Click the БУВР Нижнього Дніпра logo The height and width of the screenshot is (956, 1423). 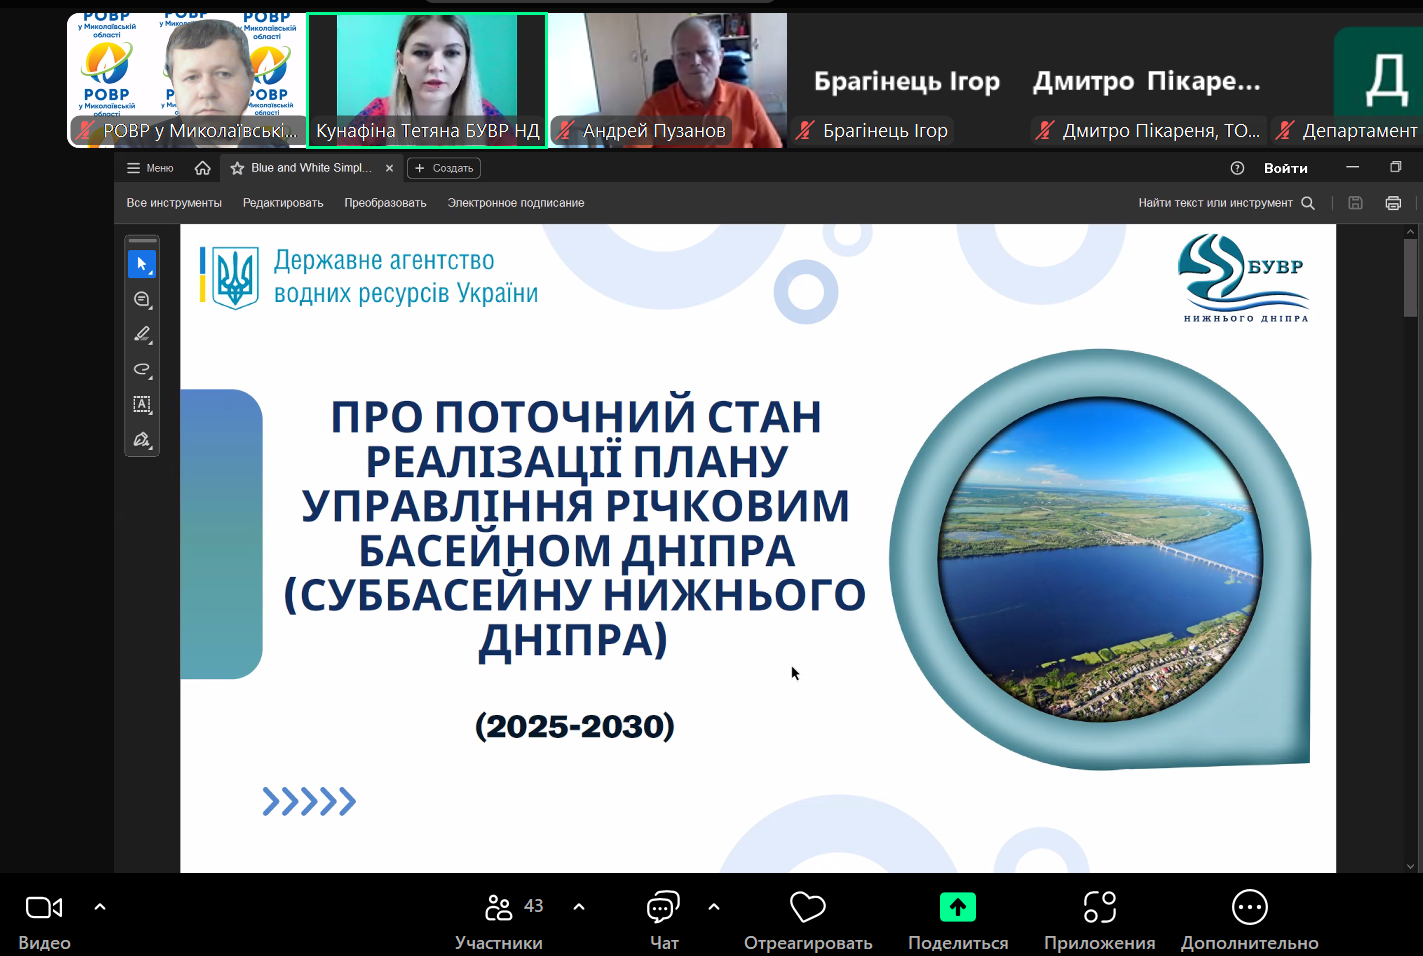1244,278
